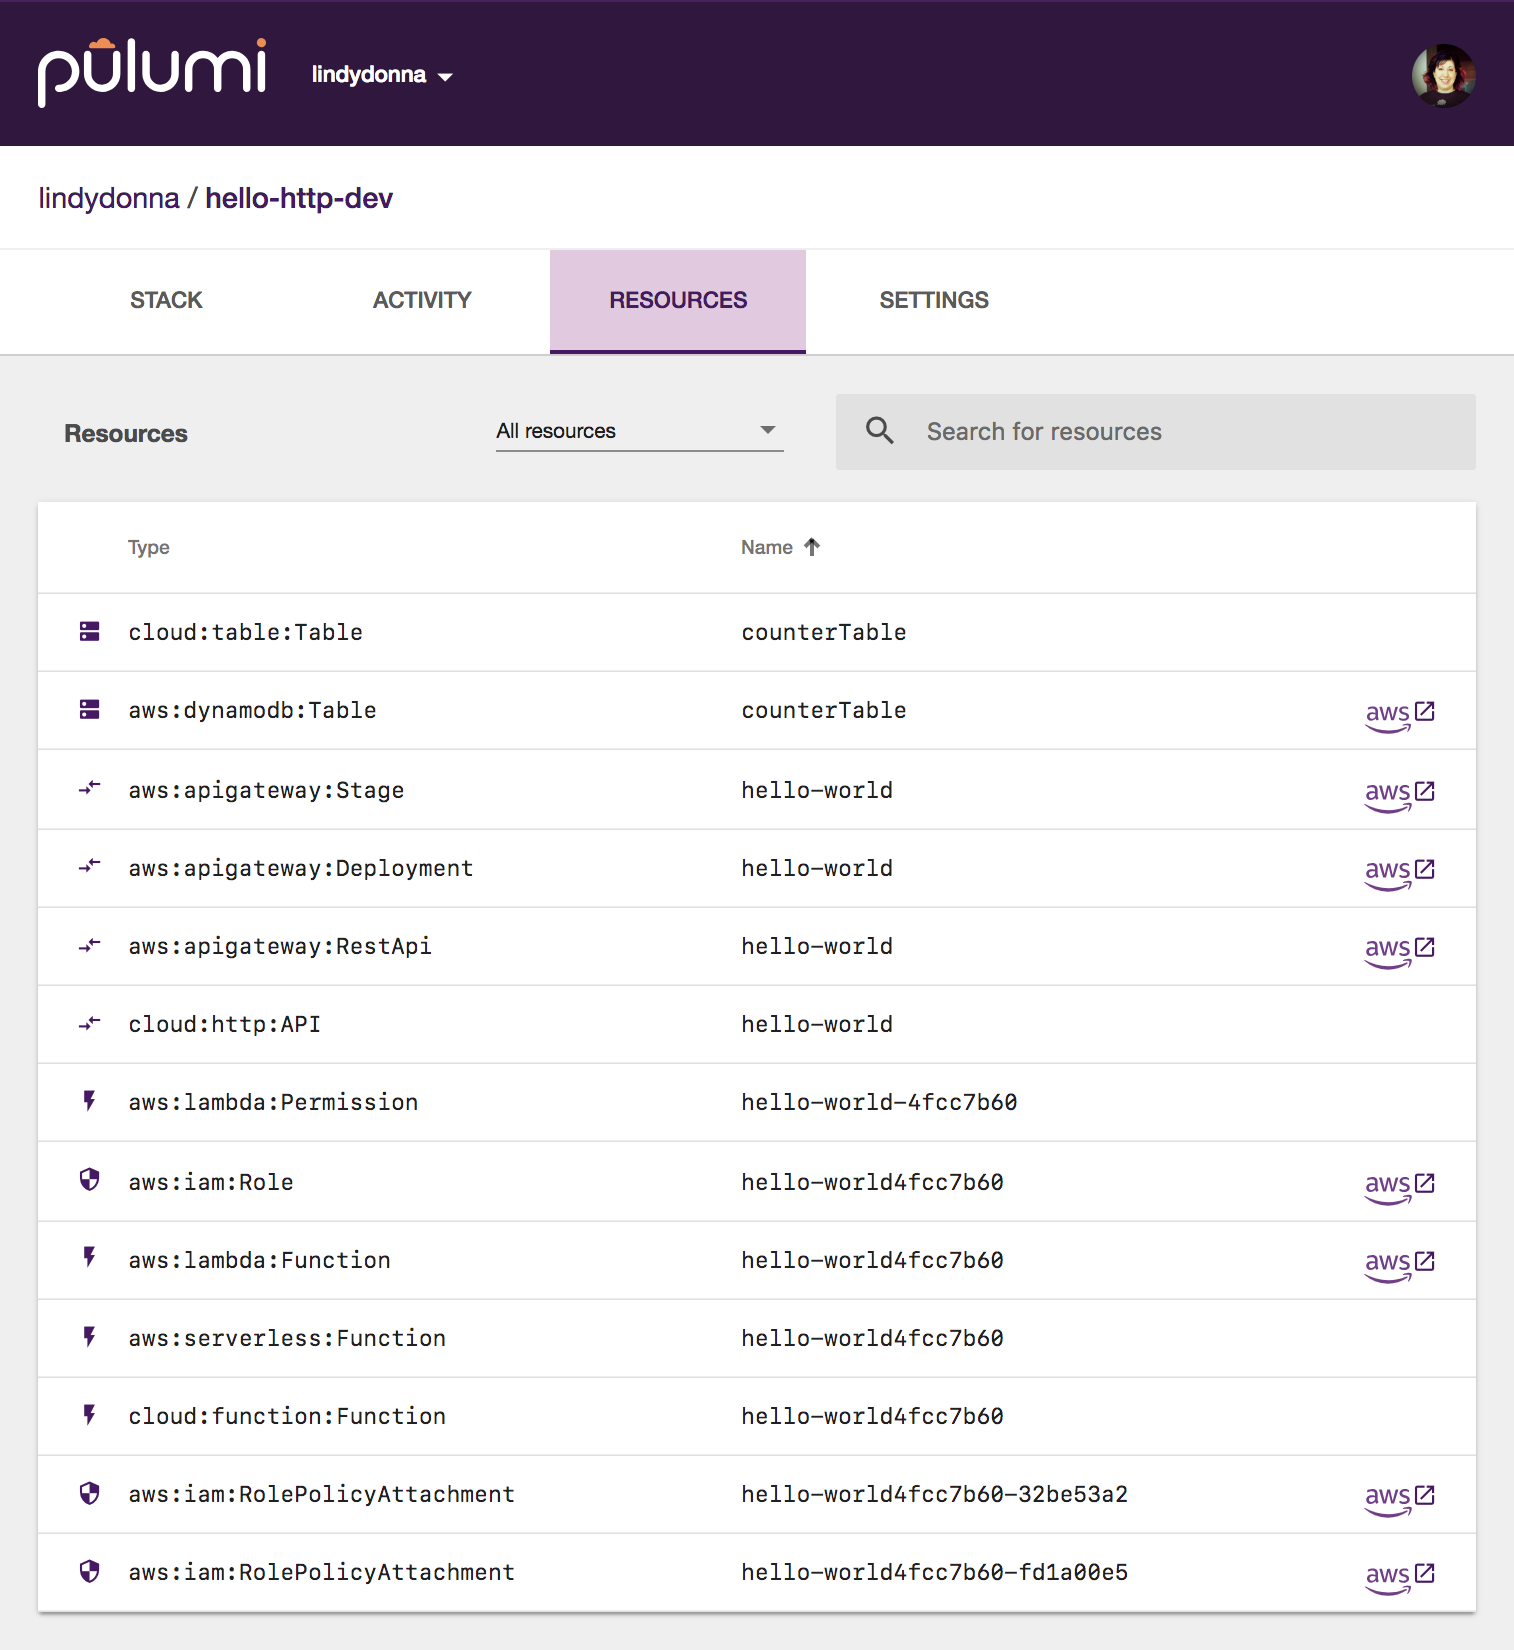Screen dimensions: 1514x1650
Task: Expand the lindydonna organization dropdown
Action: pos(382,75)
